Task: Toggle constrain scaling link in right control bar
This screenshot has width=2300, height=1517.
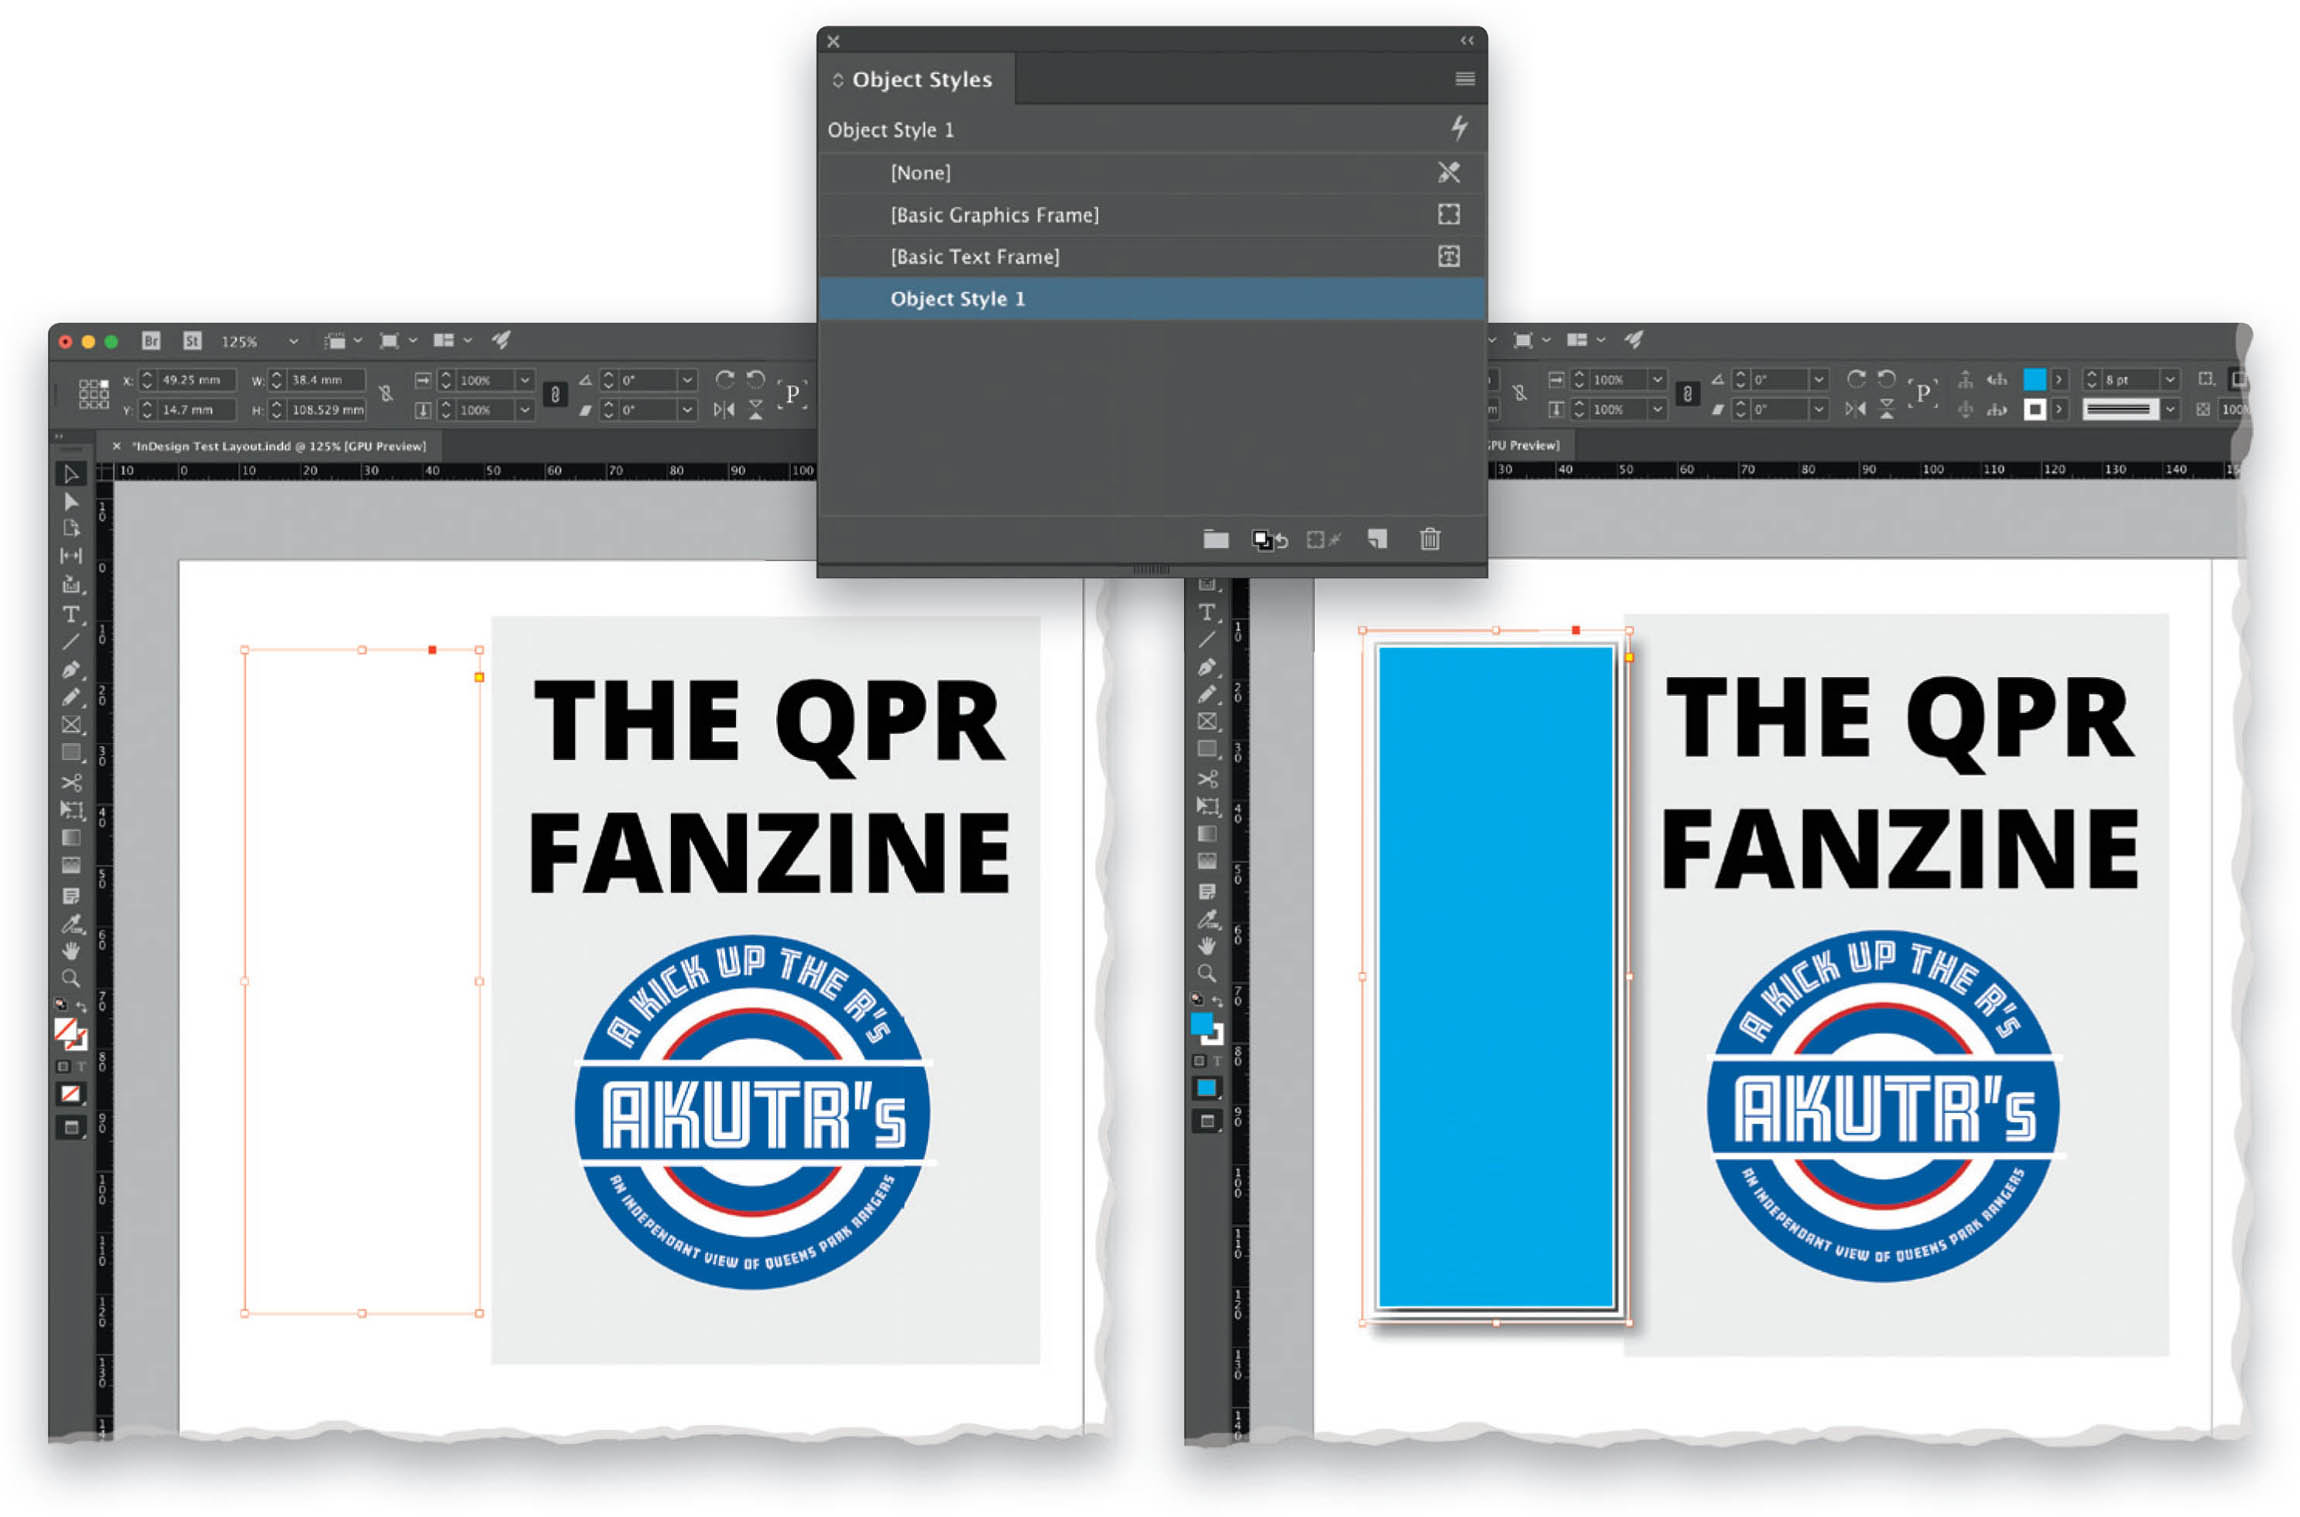Action: pyautogui.click(x=1688, y=394)
